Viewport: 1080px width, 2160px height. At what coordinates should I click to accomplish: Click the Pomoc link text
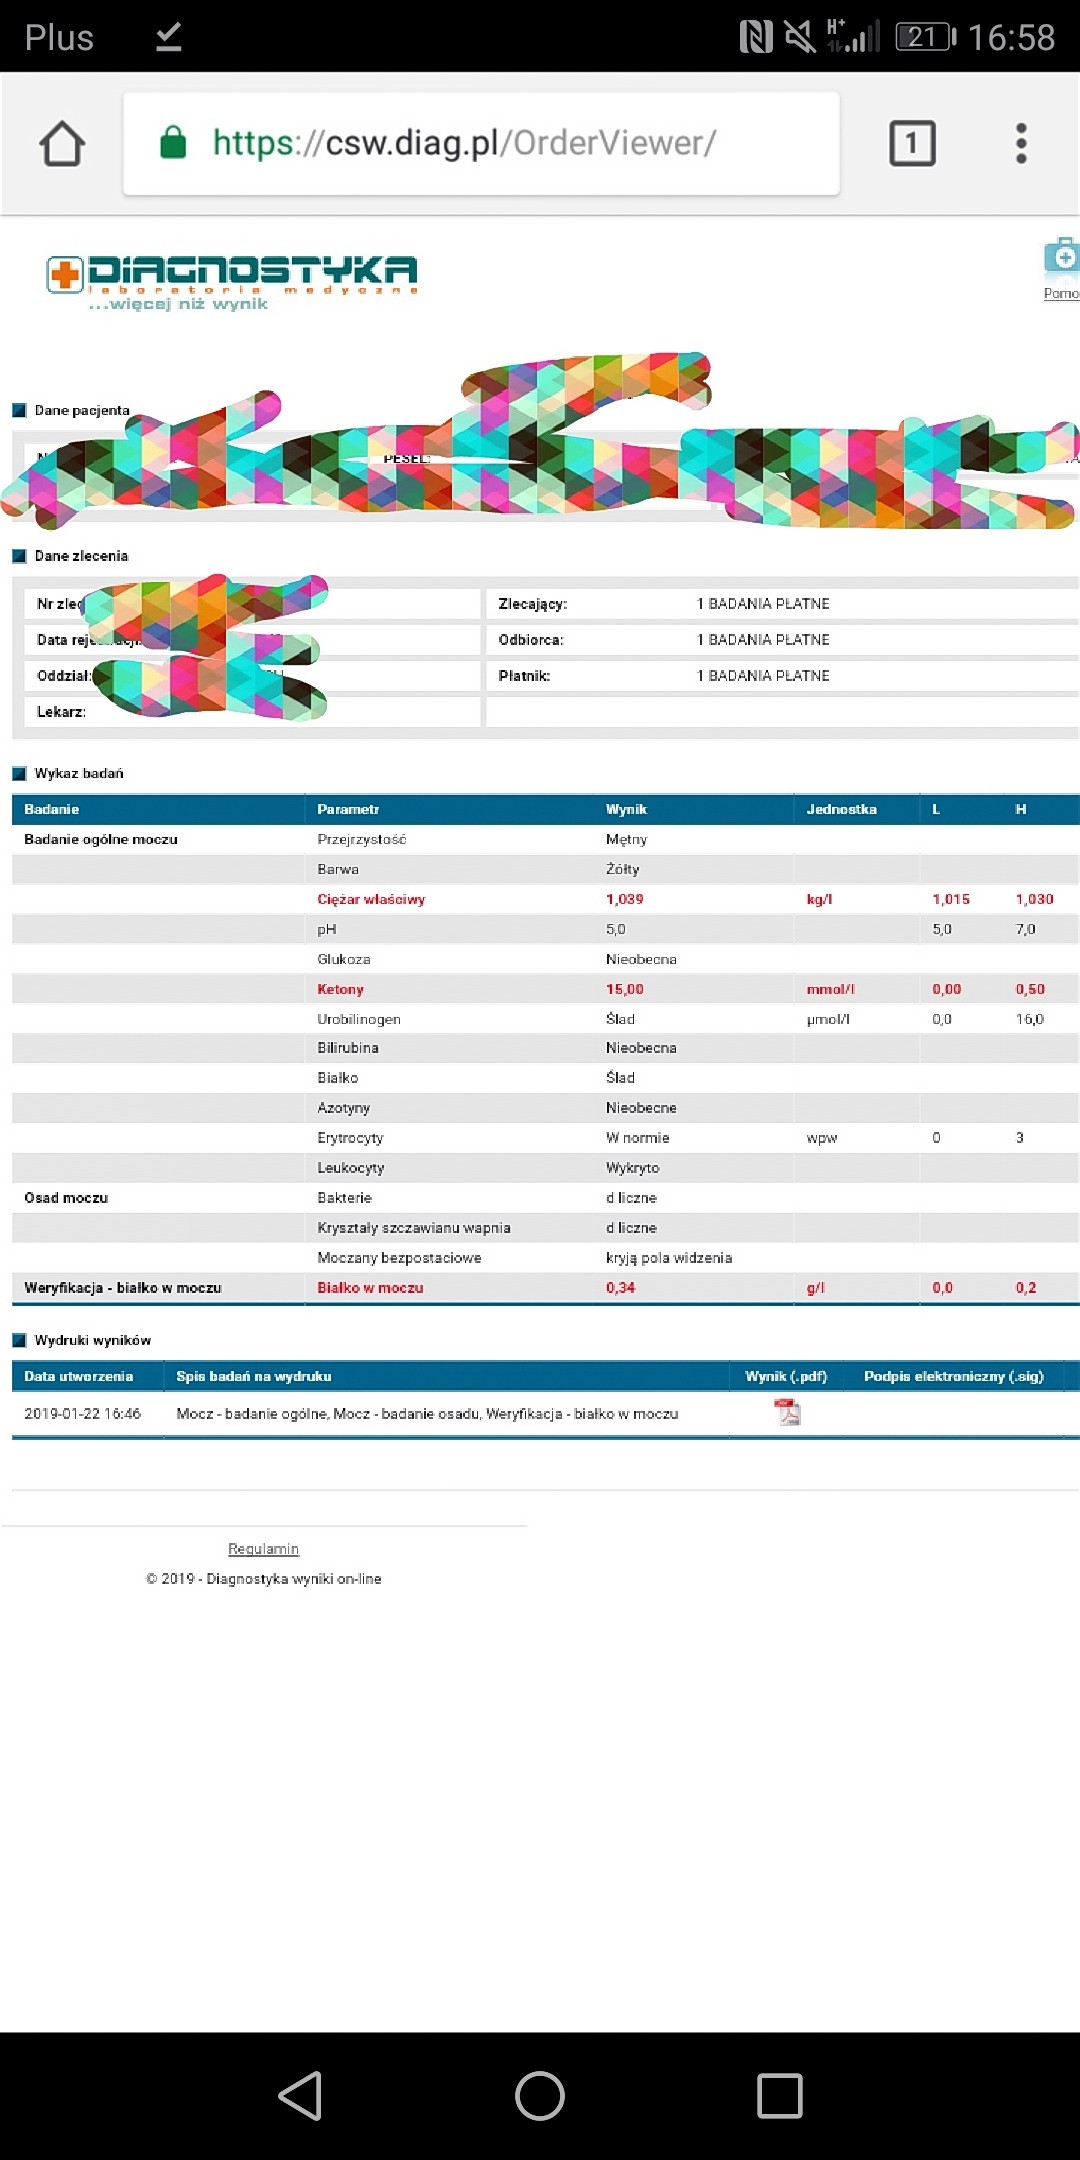point(1061,293)
